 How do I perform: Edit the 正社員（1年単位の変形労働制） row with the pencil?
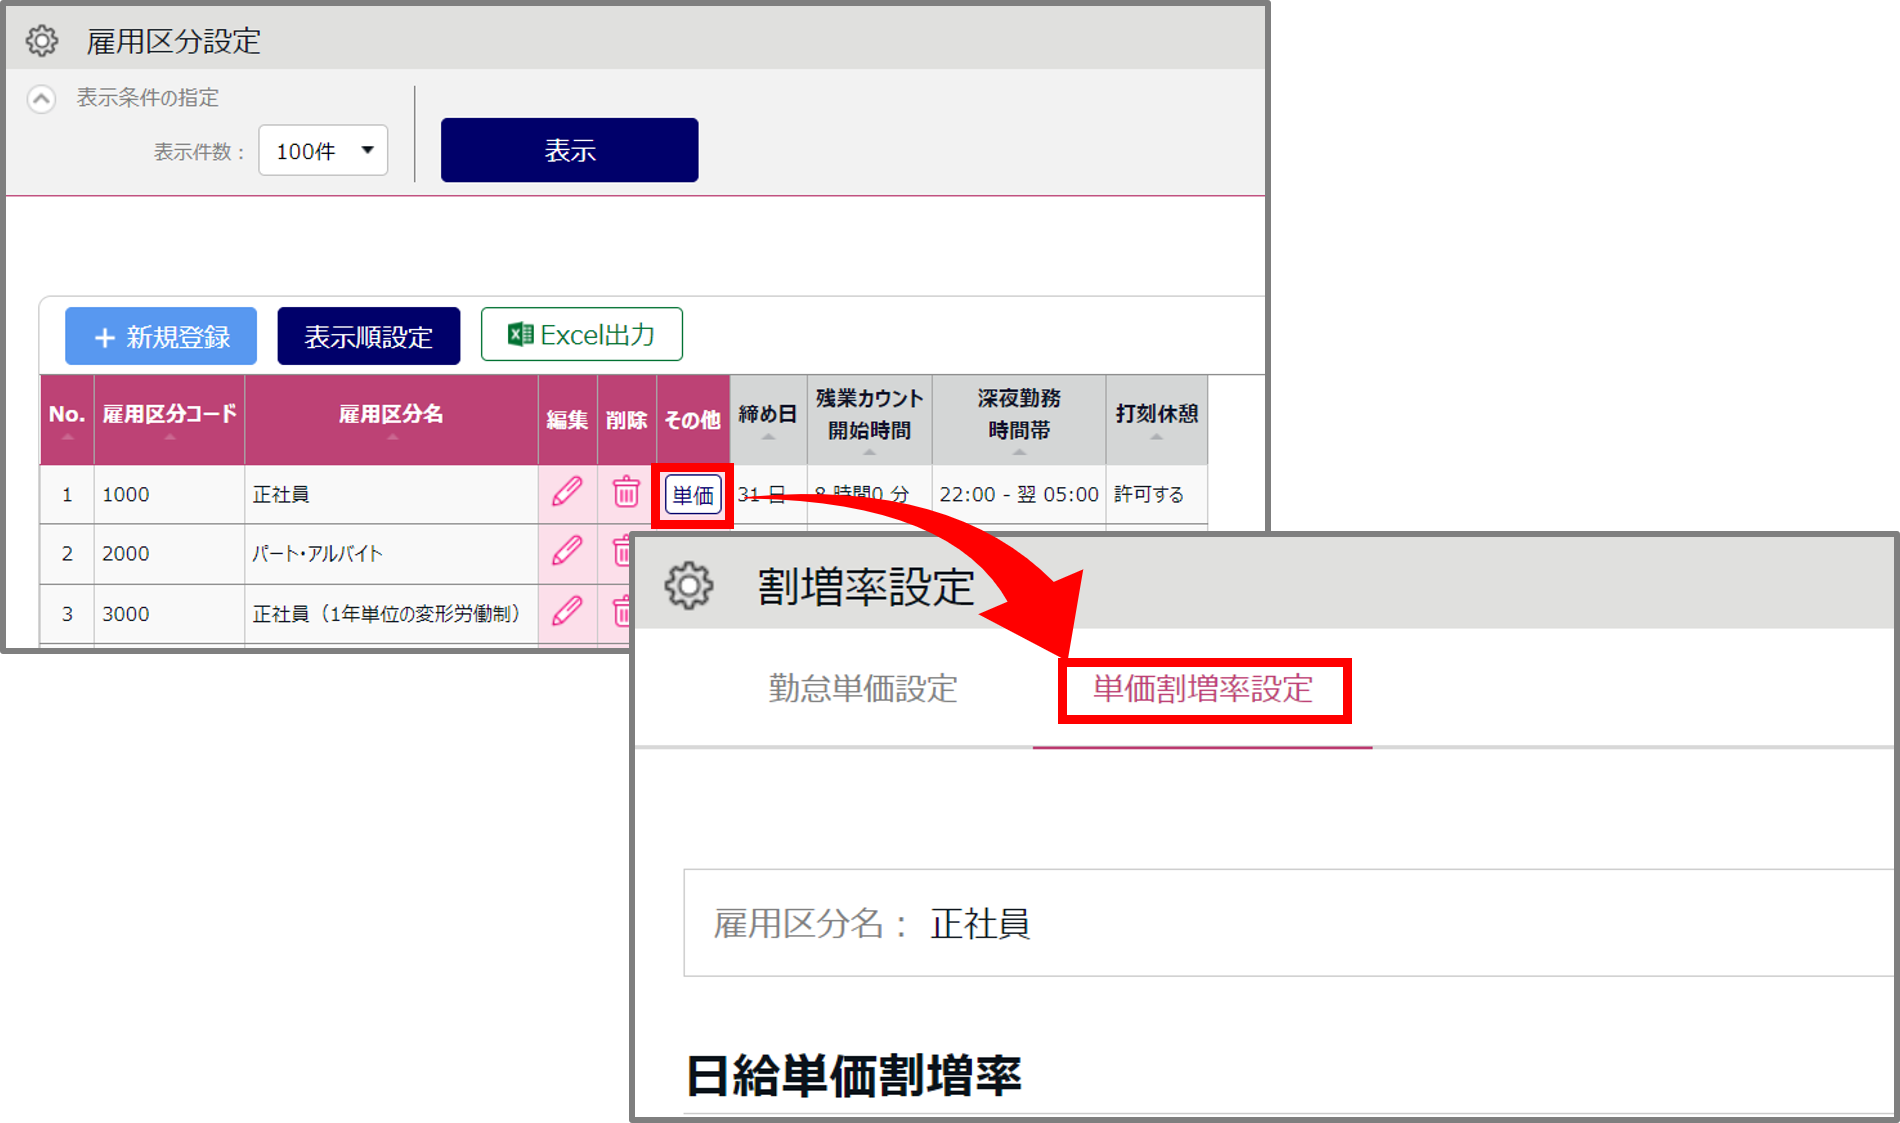pyautogui.click(x=567, y=611)
